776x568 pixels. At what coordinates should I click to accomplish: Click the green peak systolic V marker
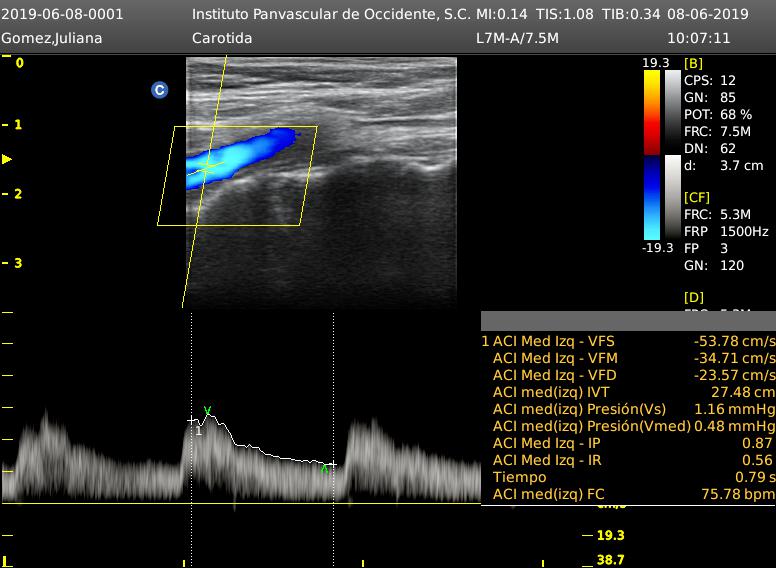pyautogui.click(x=207, y=410)
